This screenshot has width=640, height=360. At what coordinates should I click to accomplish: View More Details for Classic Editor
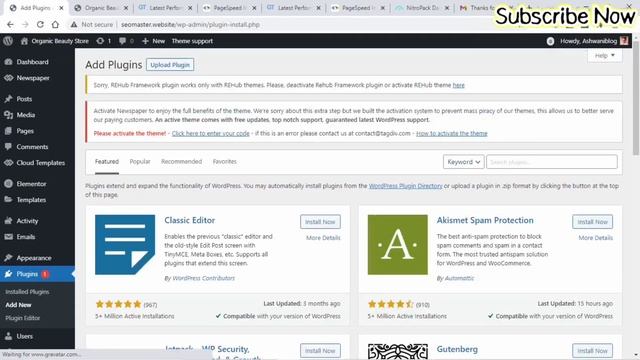point(323,238)
